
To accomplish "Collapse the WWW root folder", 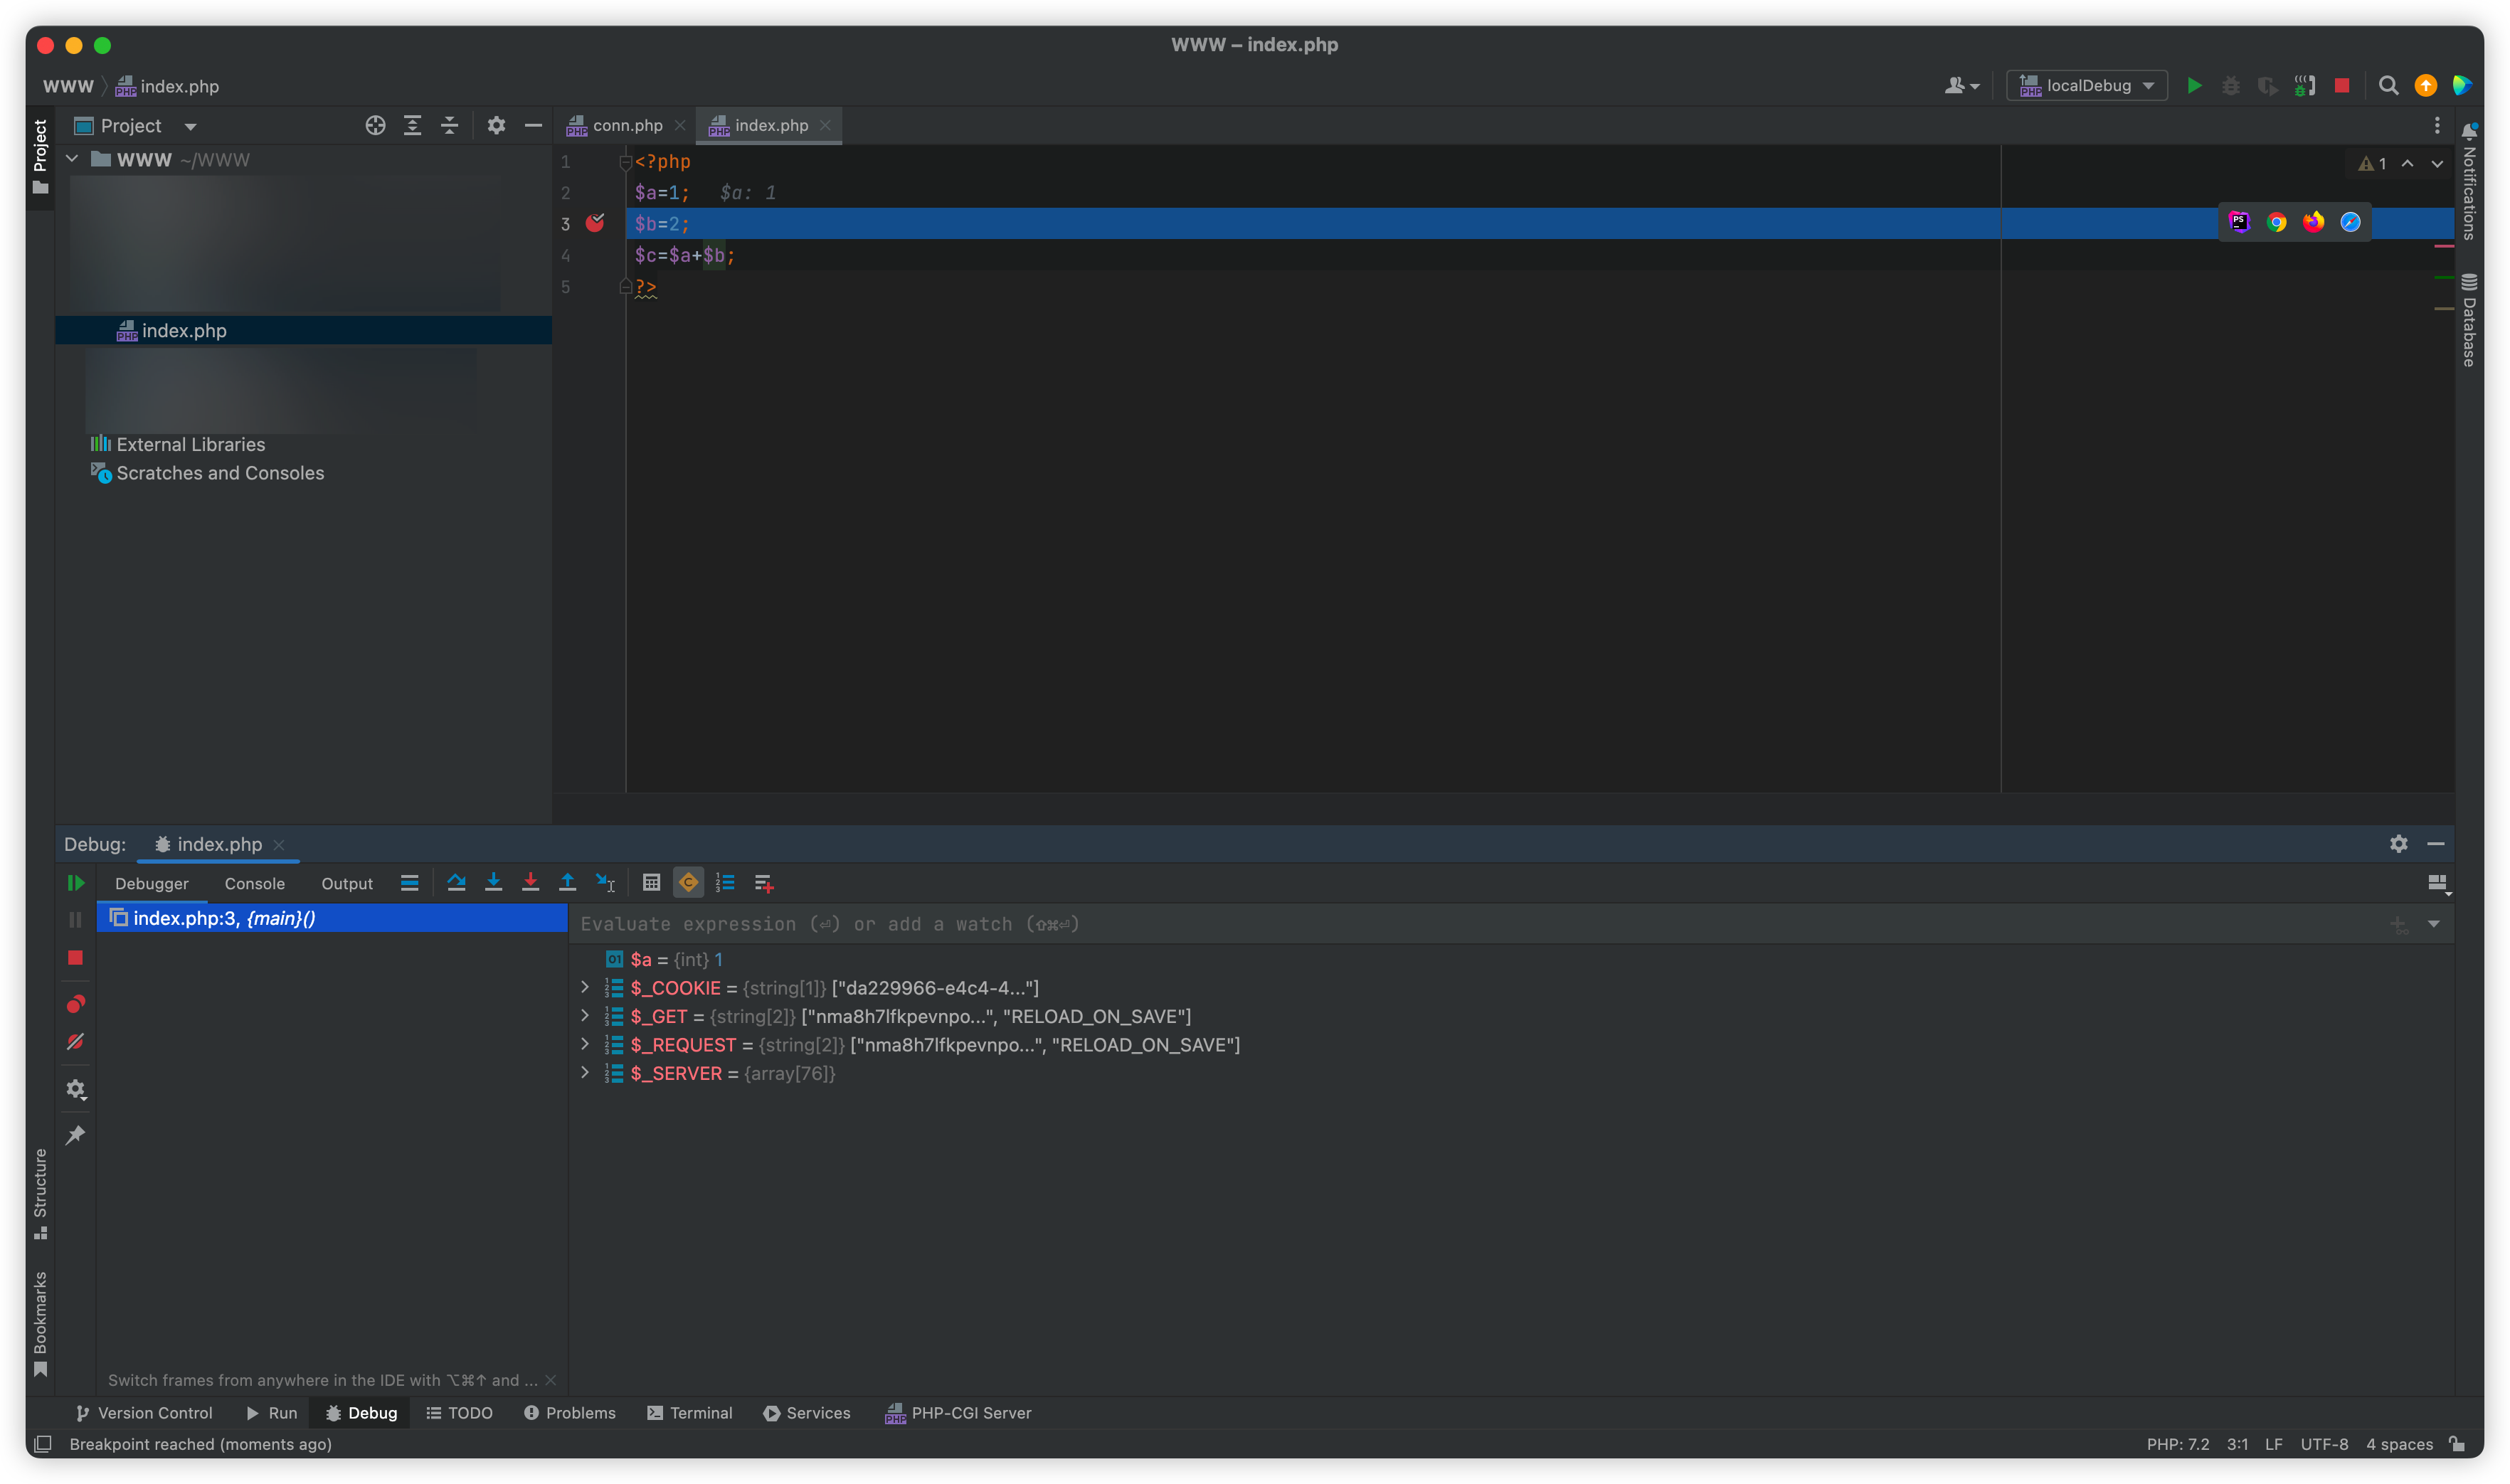I will (73, 159).
